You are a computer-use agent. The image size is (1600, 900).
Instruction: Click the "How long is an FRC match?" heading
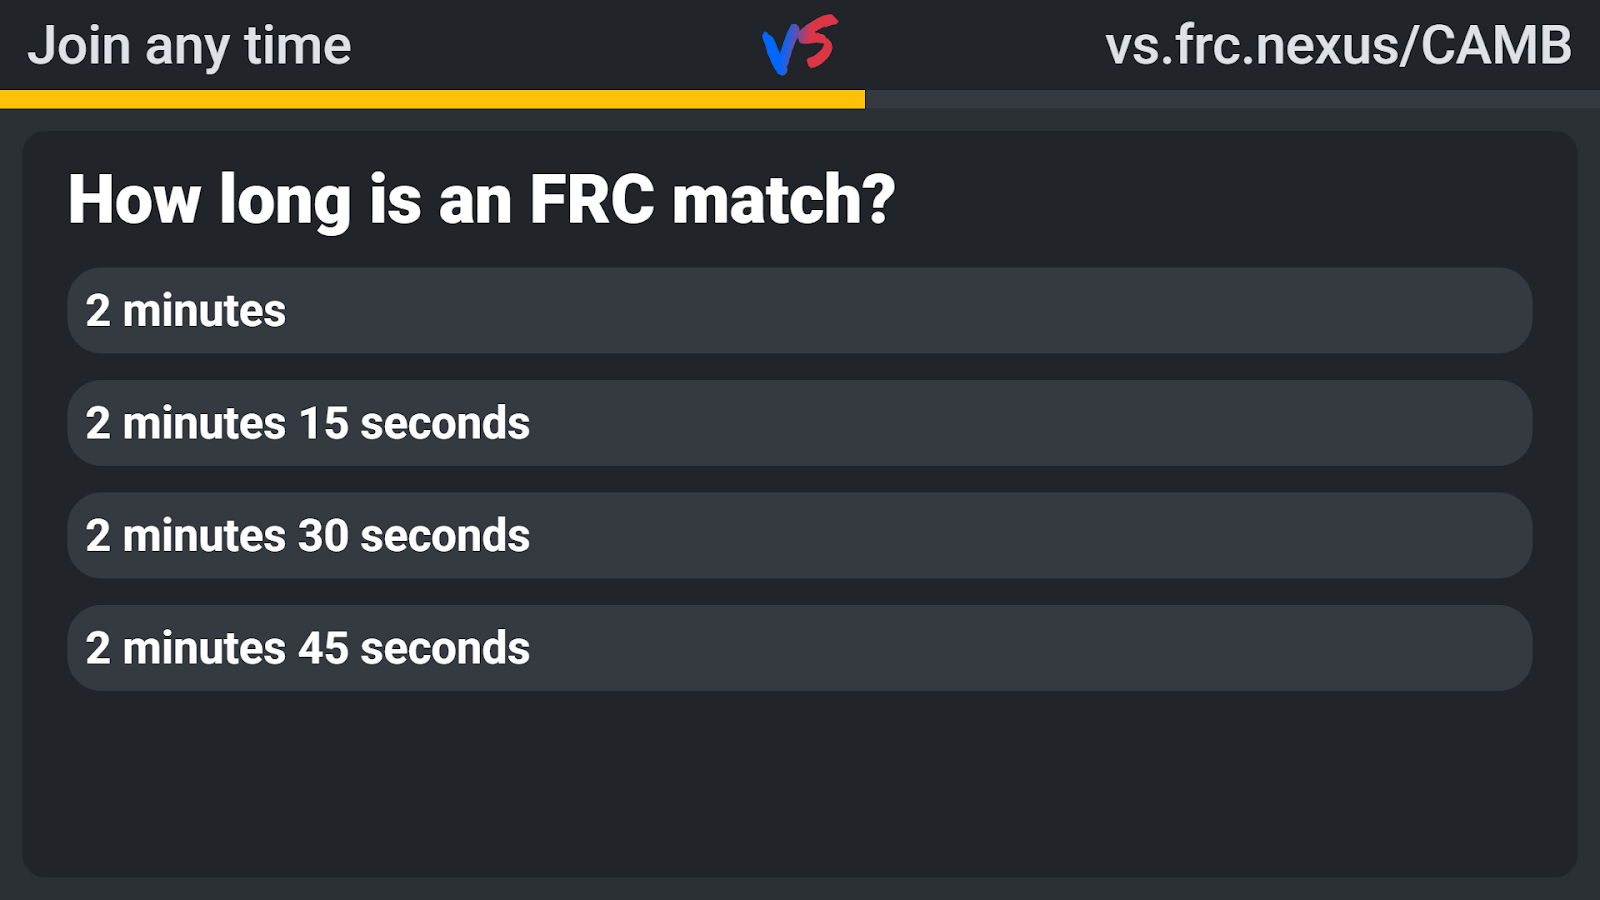[x=481, y=199]
